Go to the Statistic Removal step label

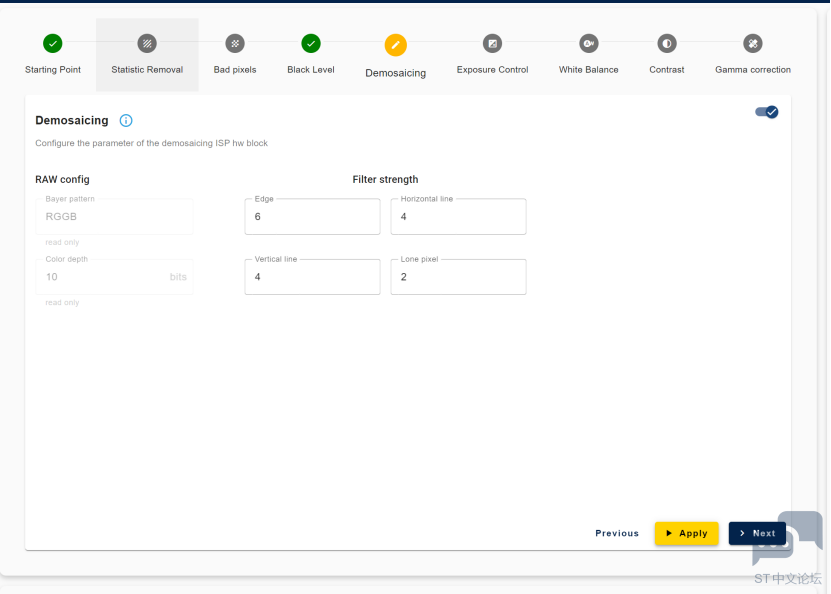pos(147,69)
